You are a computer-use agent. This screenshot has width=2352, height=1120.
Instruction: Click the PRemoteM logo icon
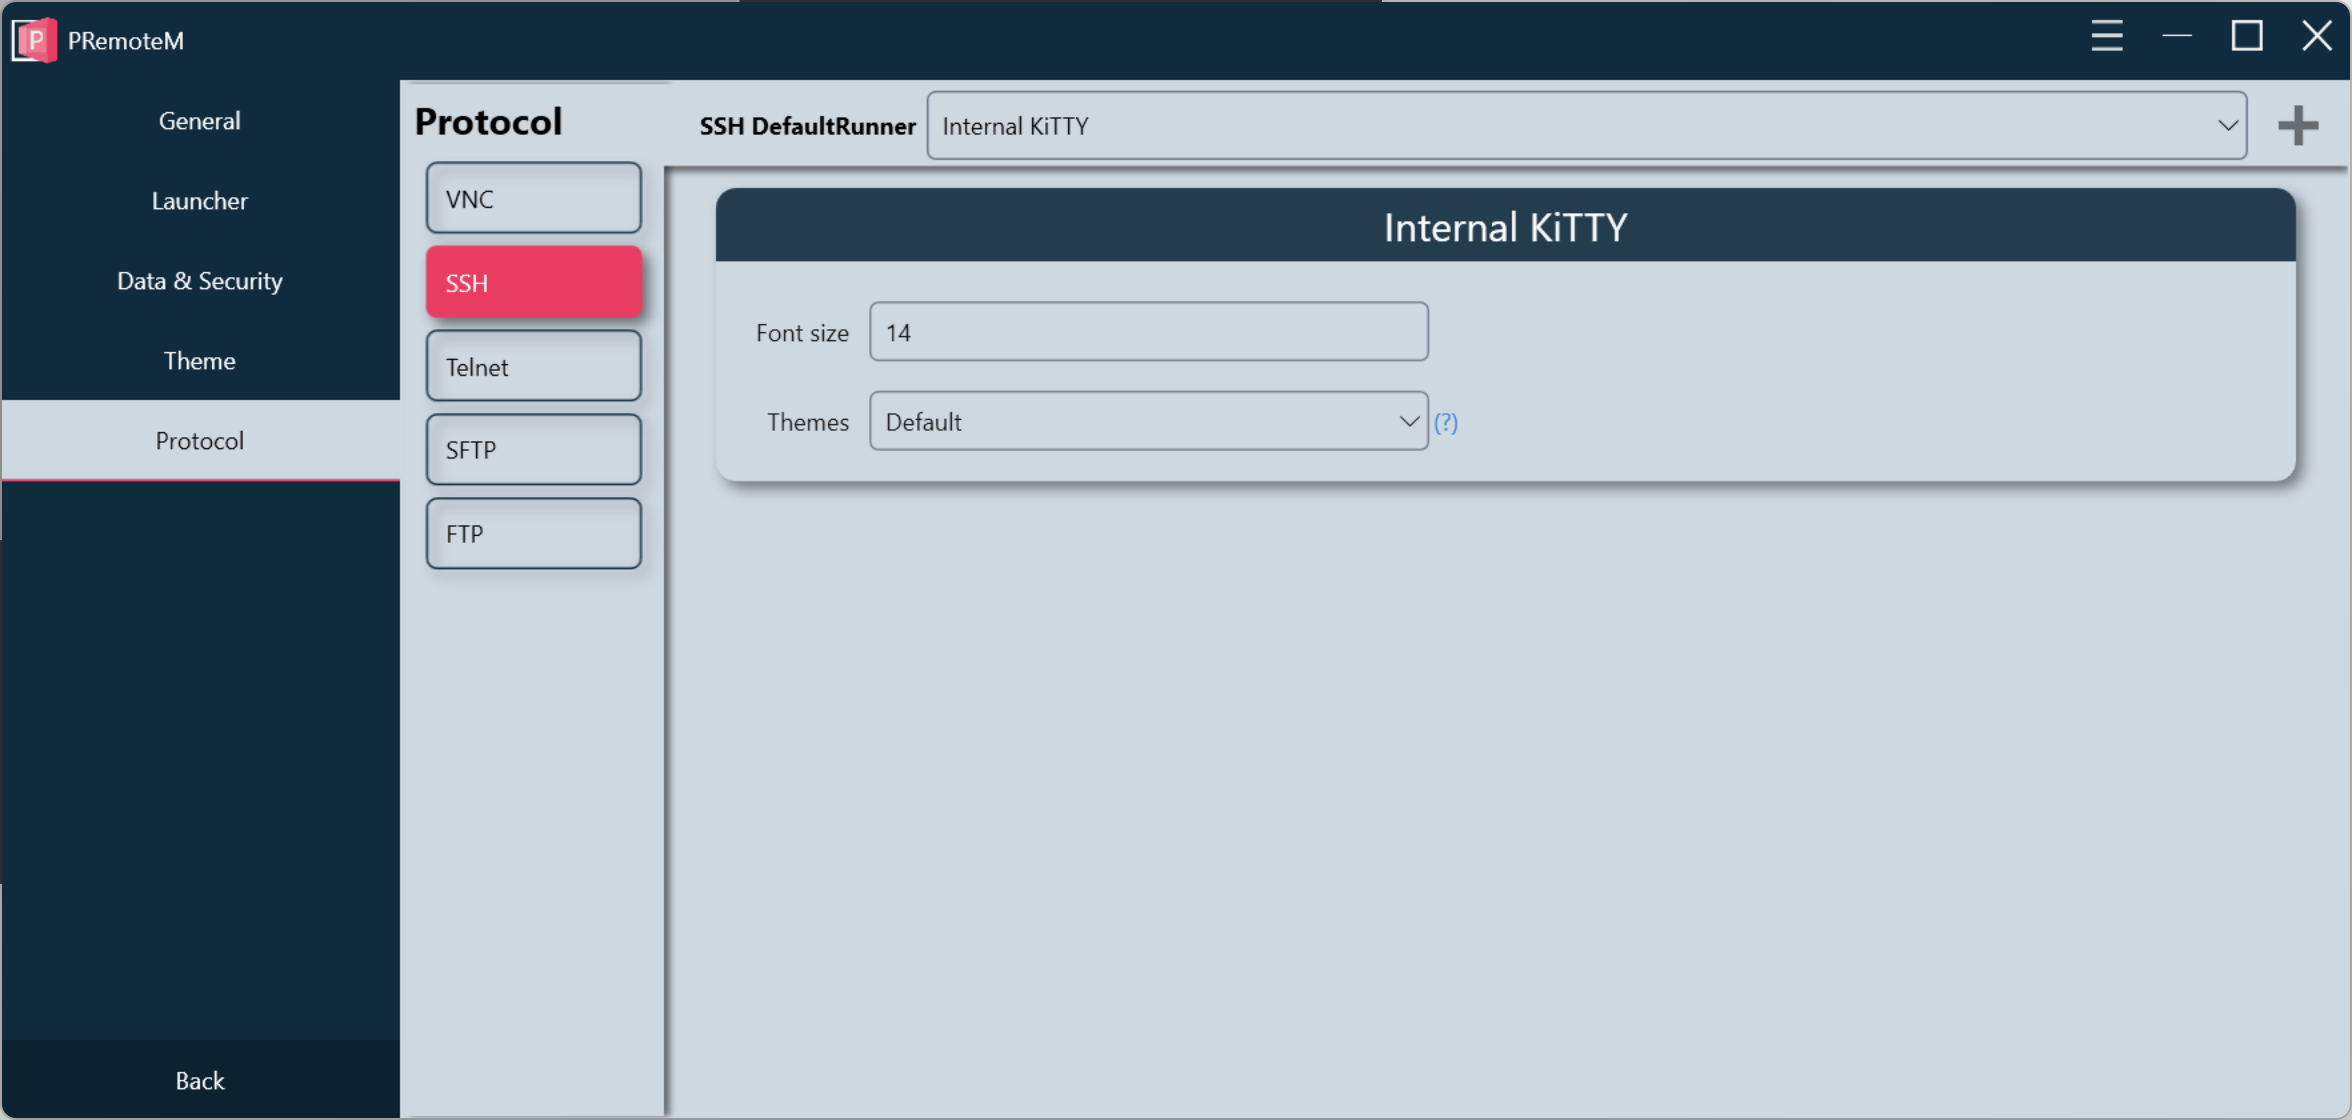click(x=34, y=40)
